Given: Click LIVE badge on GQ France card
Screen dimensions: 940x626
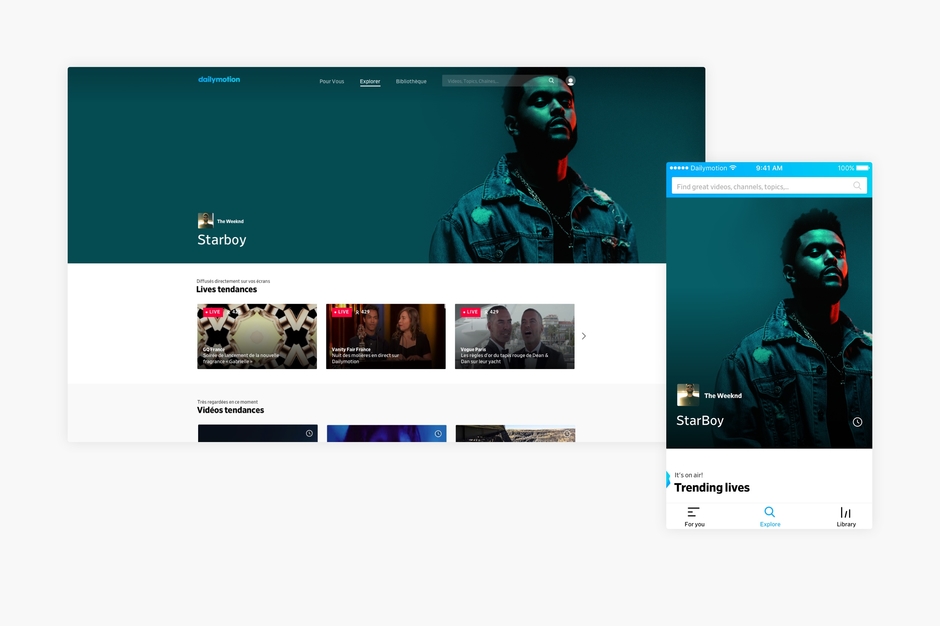Looking at the screenshot, I should [x=213, y=312].
